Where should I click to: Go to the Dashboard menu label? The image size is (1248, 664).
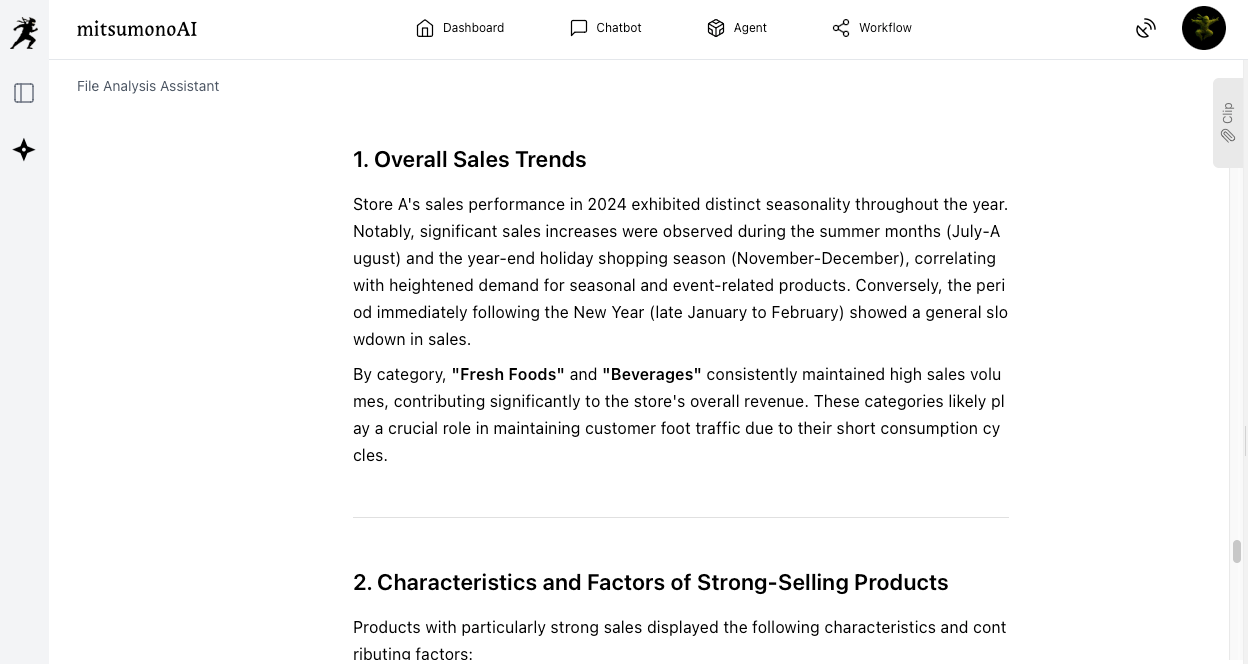click(x=473, y=28)
